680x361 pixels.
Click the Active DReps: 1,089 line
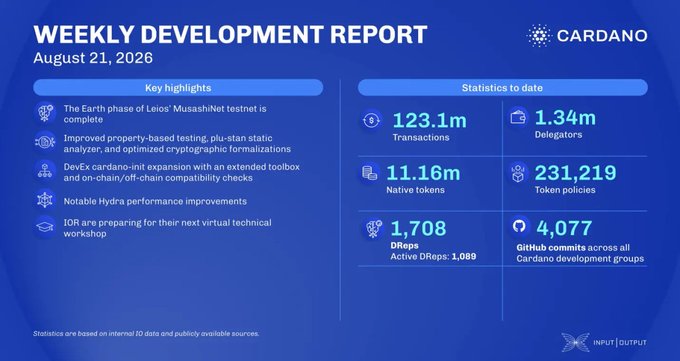pyautogui.click(x=433, y=256)
